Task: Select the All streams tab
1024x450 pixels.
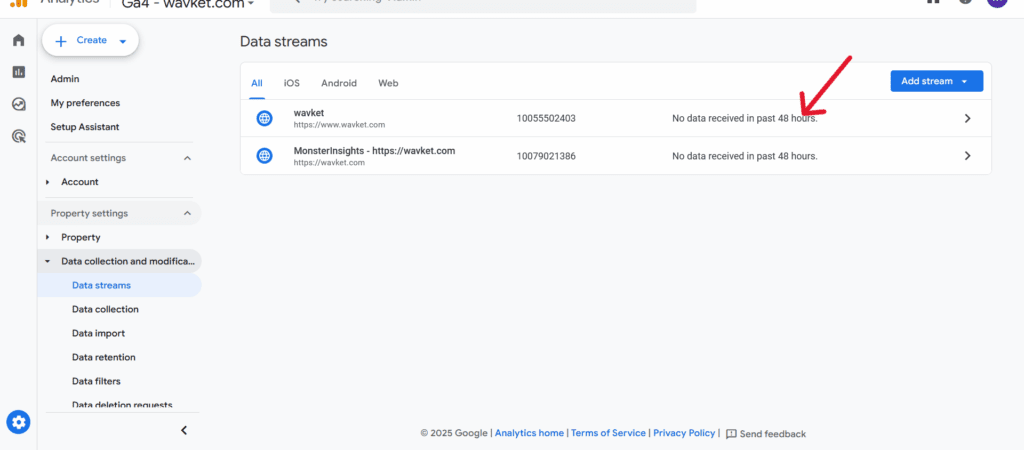Action: click(257, 83)
